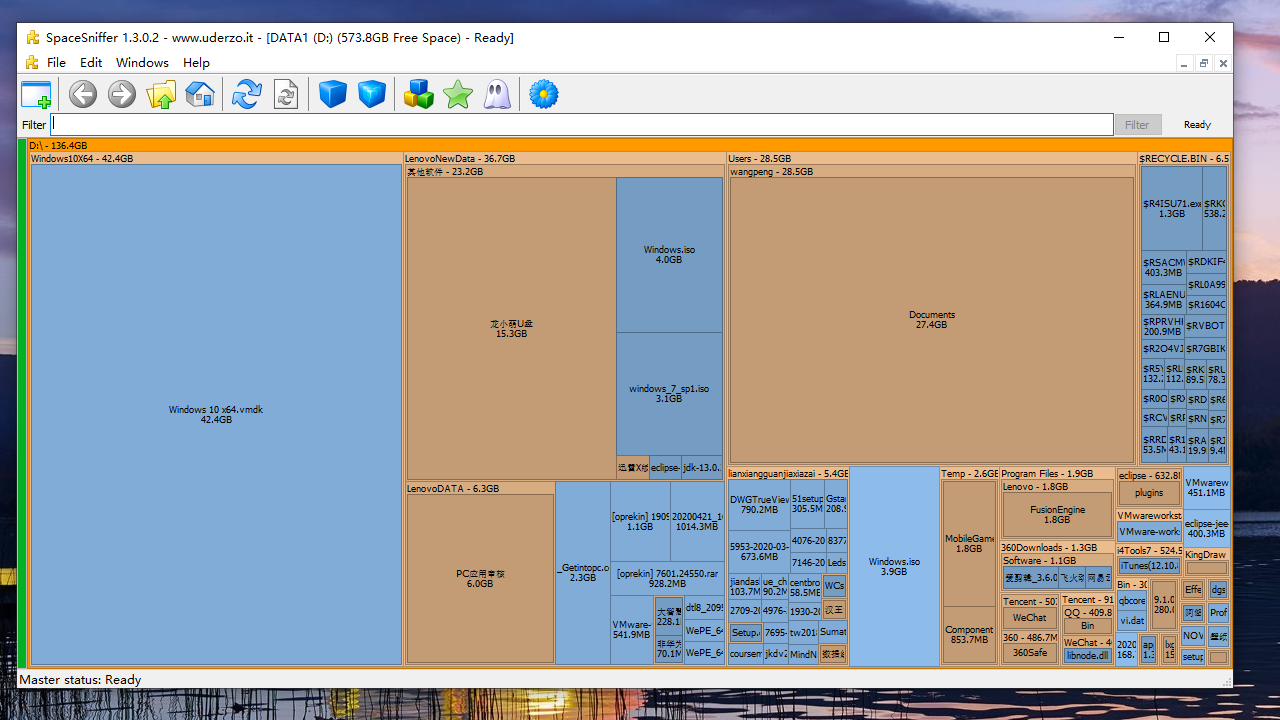Select the Windows 10 x64.vmdk block
Viewport: 1280px width, 720px height.
[x=216, y=414]
